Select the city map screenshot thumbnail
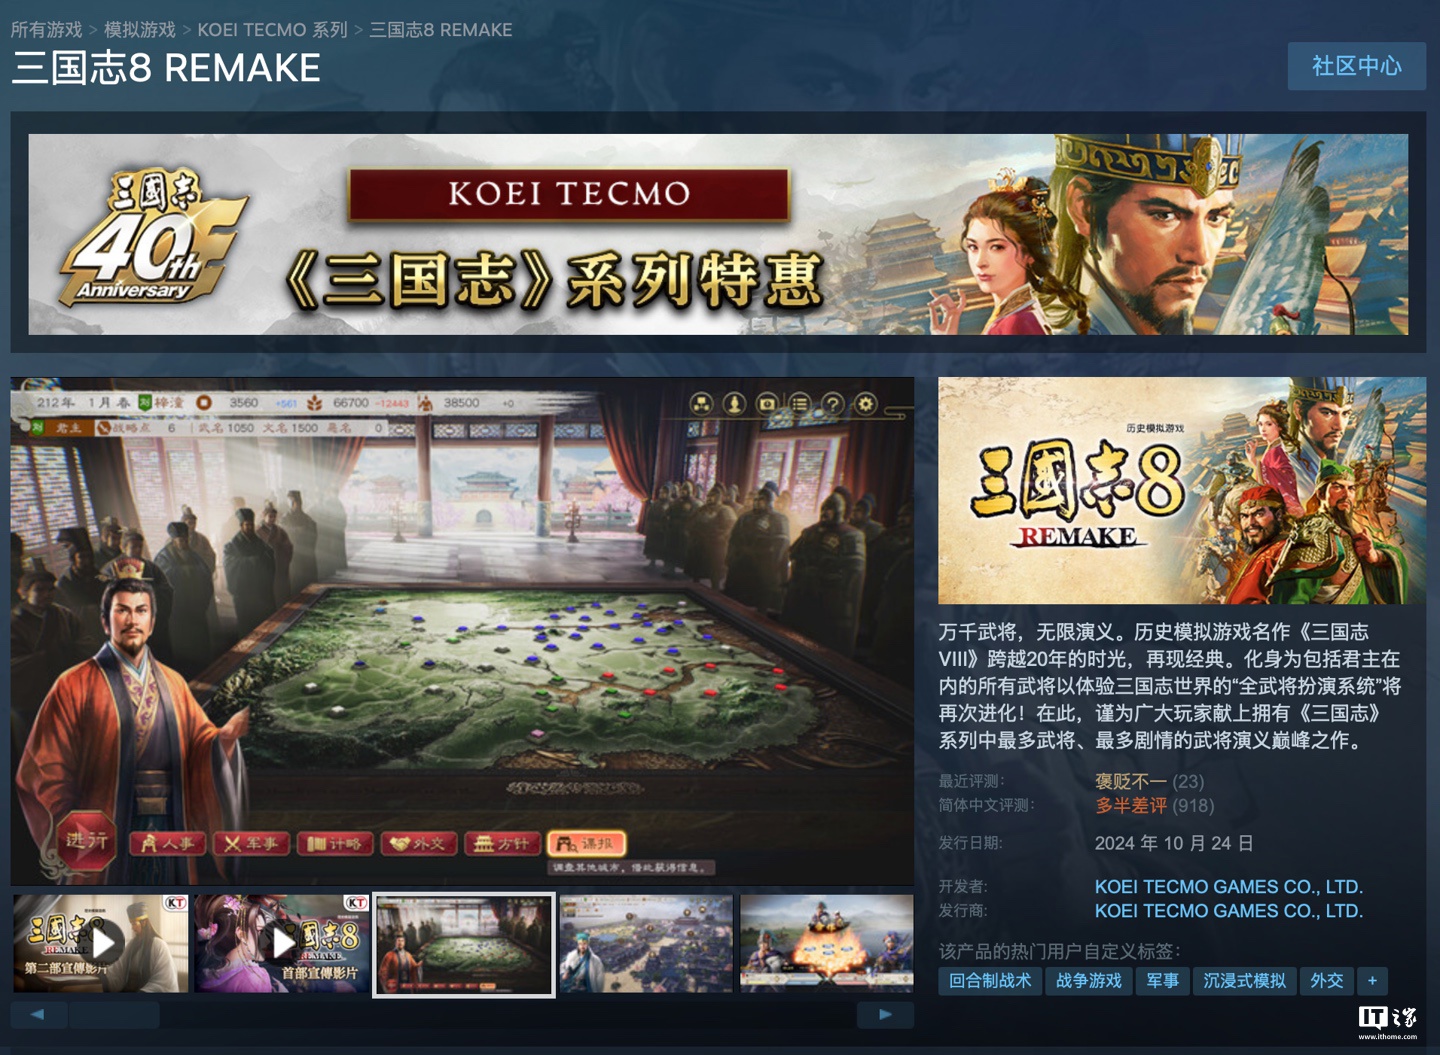This screenshot has width=1440, height=1055. 646,943
